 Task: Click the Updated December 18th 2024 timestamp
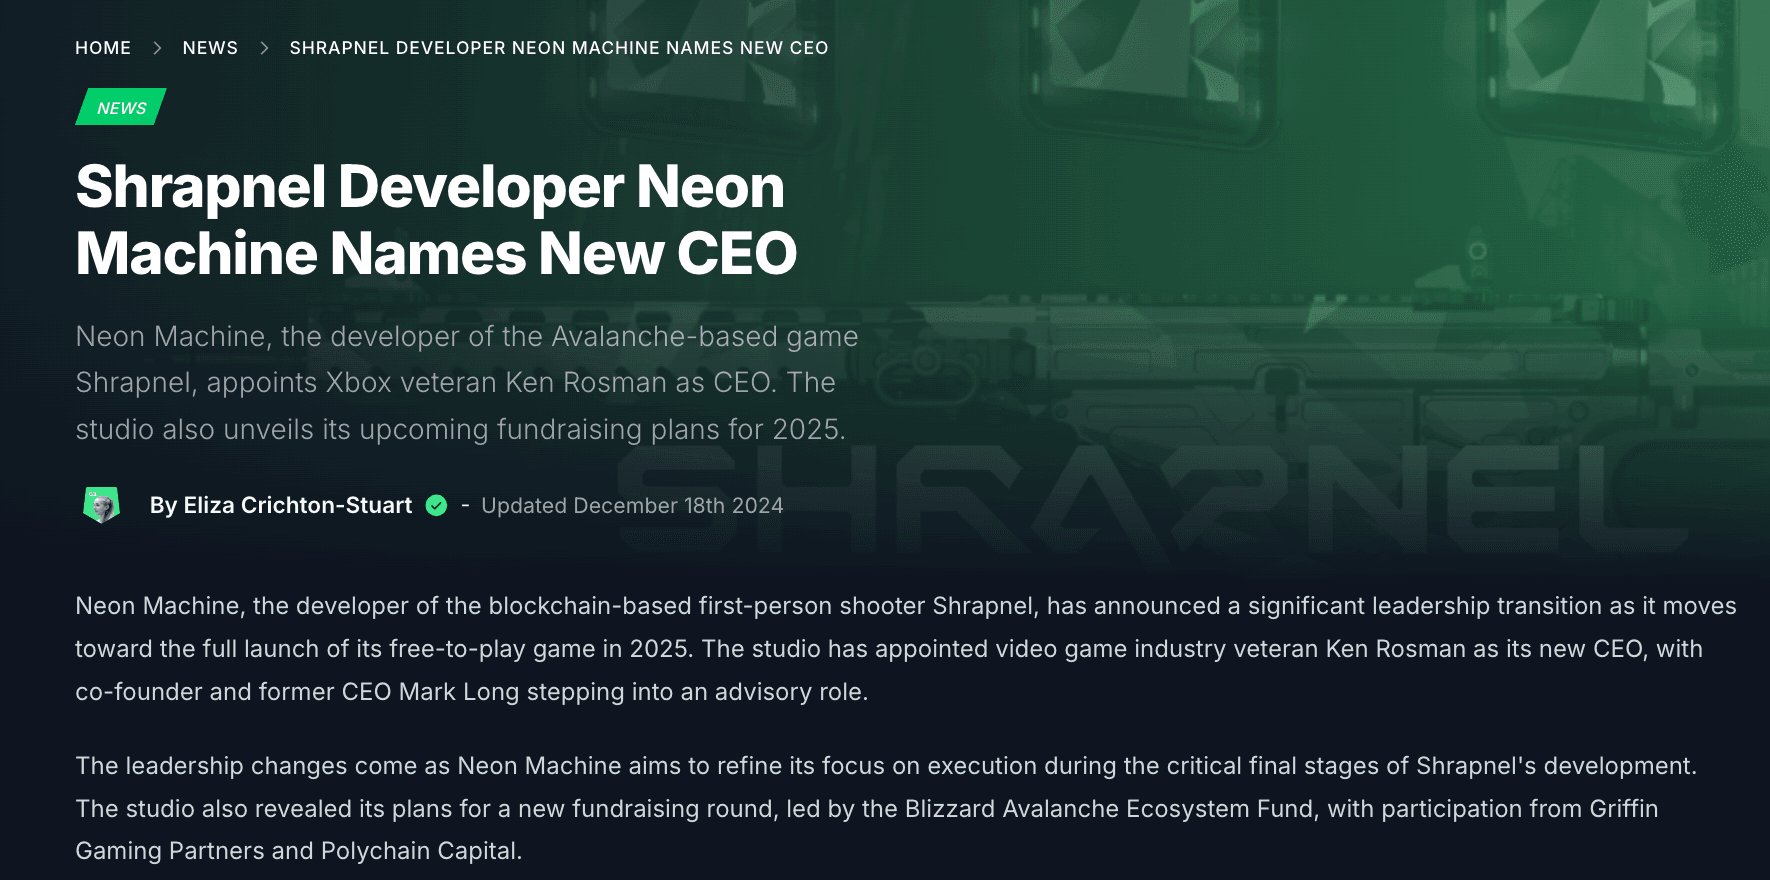coord(632,505)
